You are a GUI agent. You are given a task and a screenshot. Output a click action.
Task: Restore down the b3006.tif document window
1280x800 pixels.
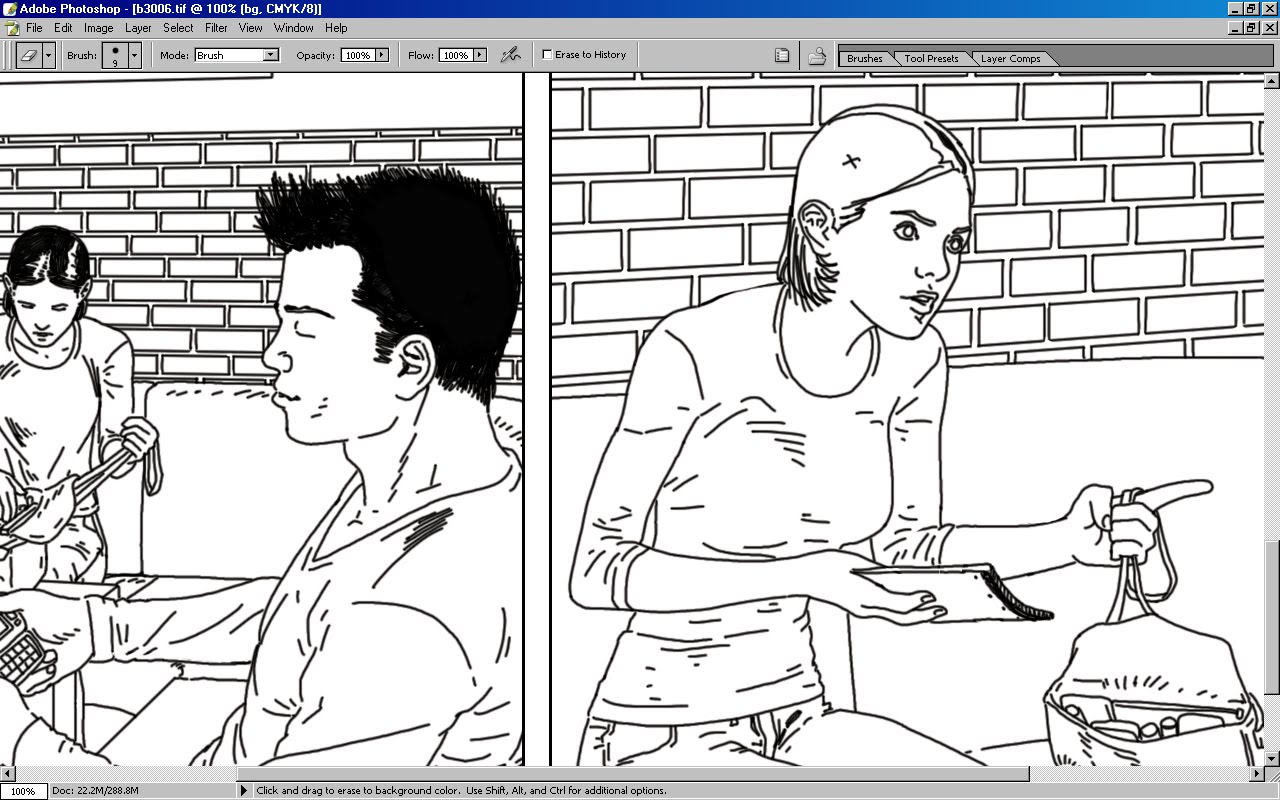pos(1253,28)
